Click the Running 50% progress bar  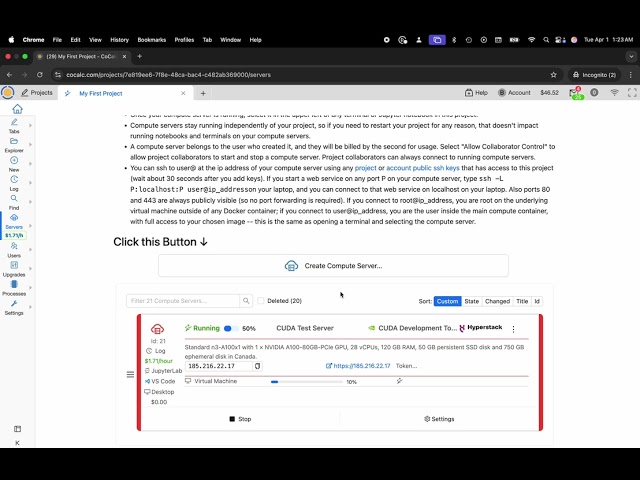click(231, 329)
